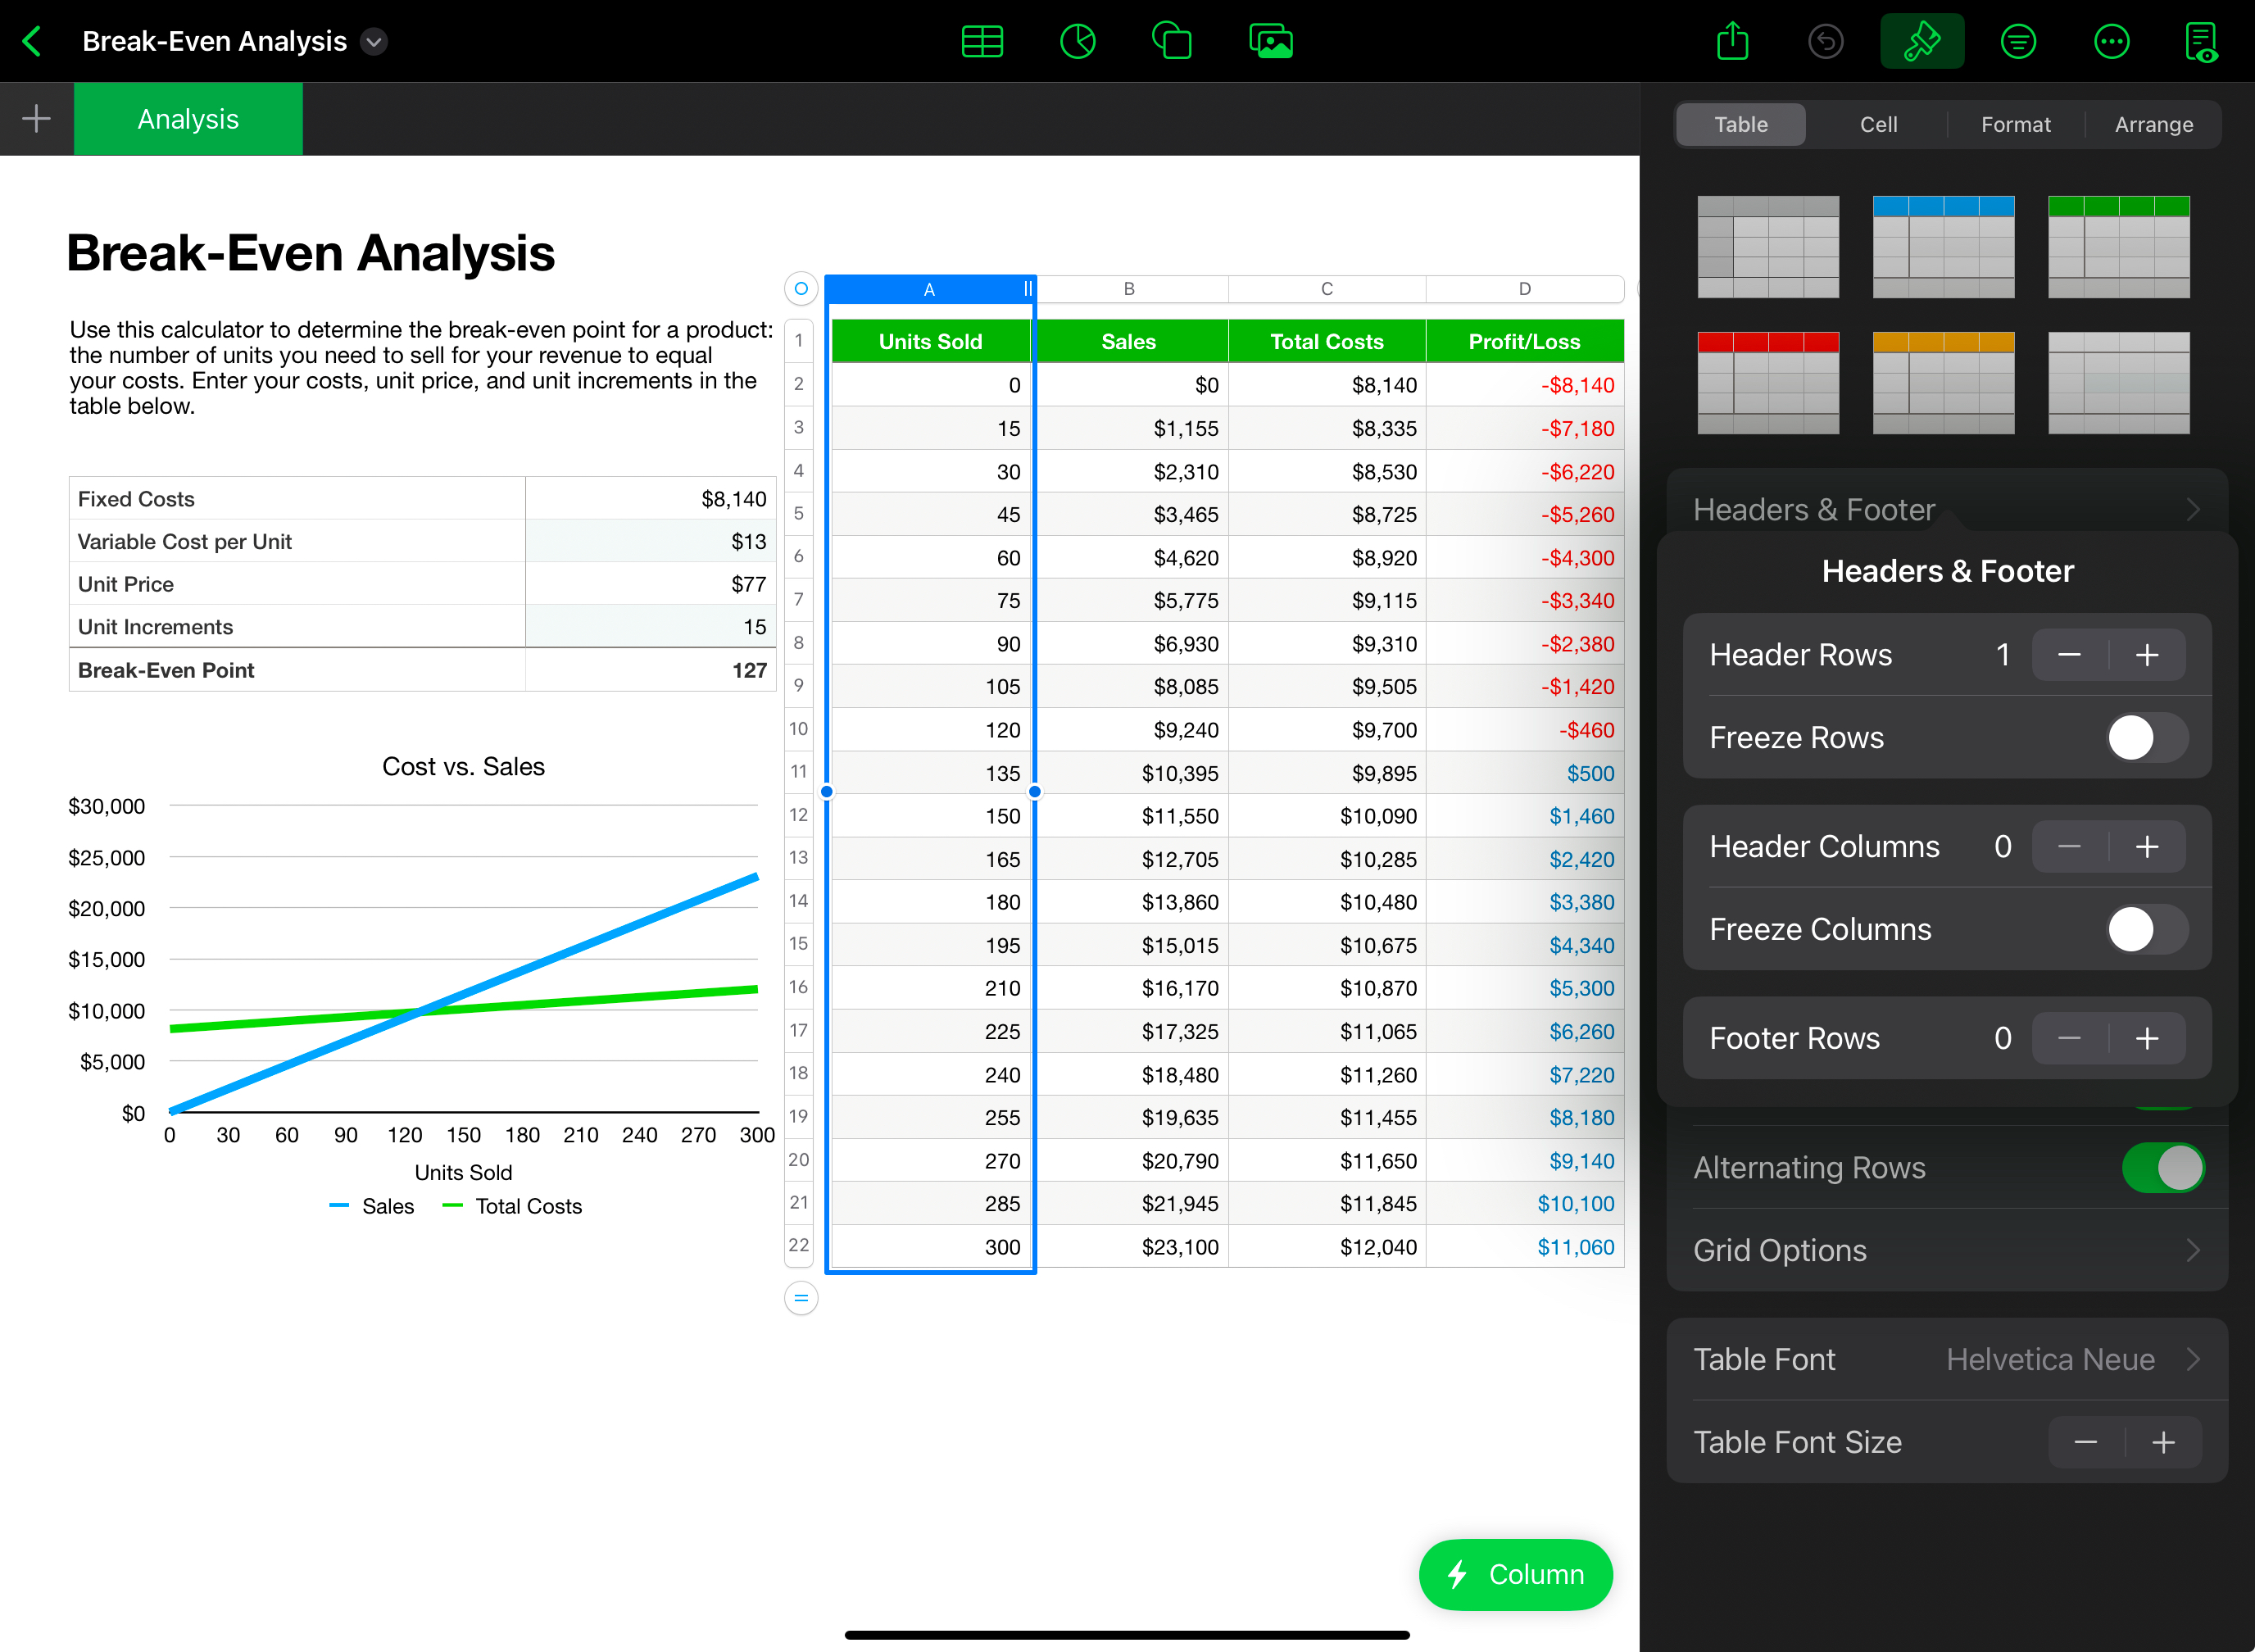Tap the undo icon
This screenshot has height=1652, width=2255.
(x=1825, y=41)
